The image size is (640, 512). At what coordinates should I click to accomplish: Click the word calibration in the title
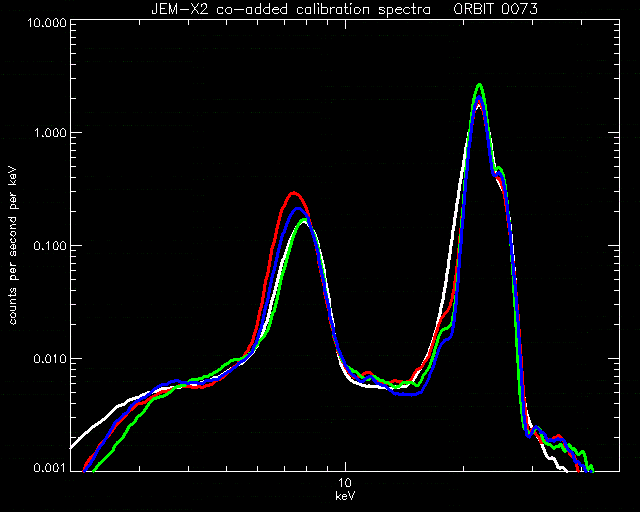pos(331,9)
